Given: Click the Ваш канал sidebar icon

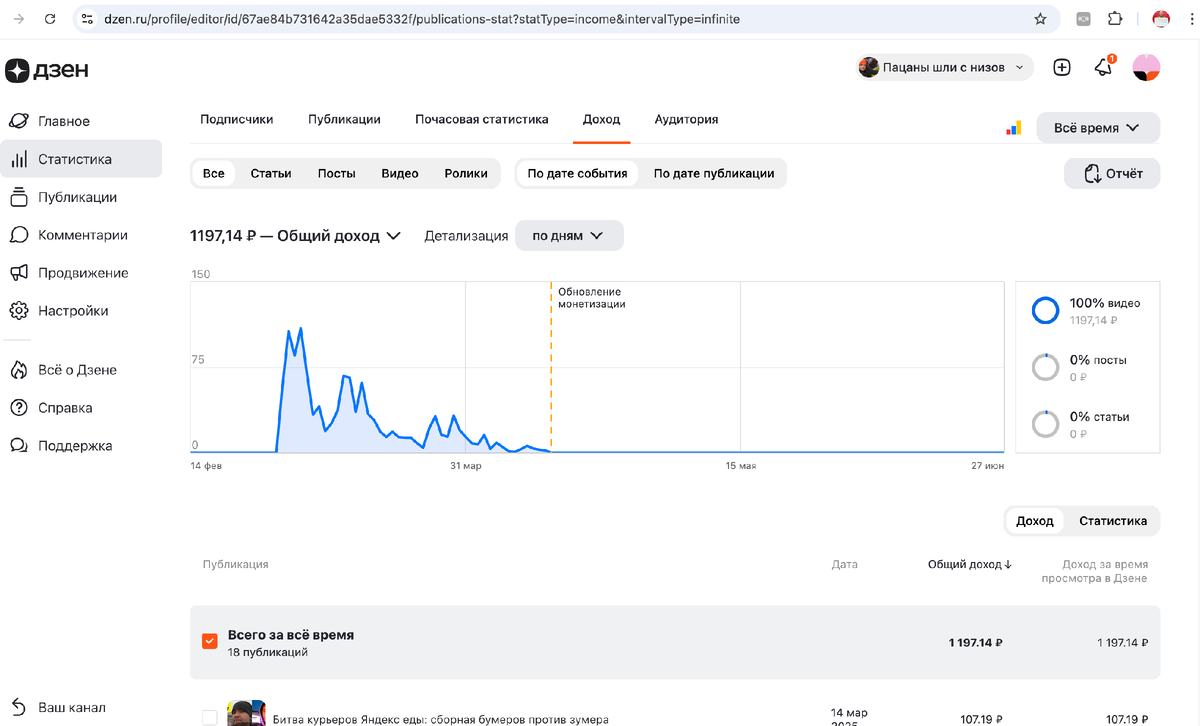Looking at the screenshot, I should 19,707.
